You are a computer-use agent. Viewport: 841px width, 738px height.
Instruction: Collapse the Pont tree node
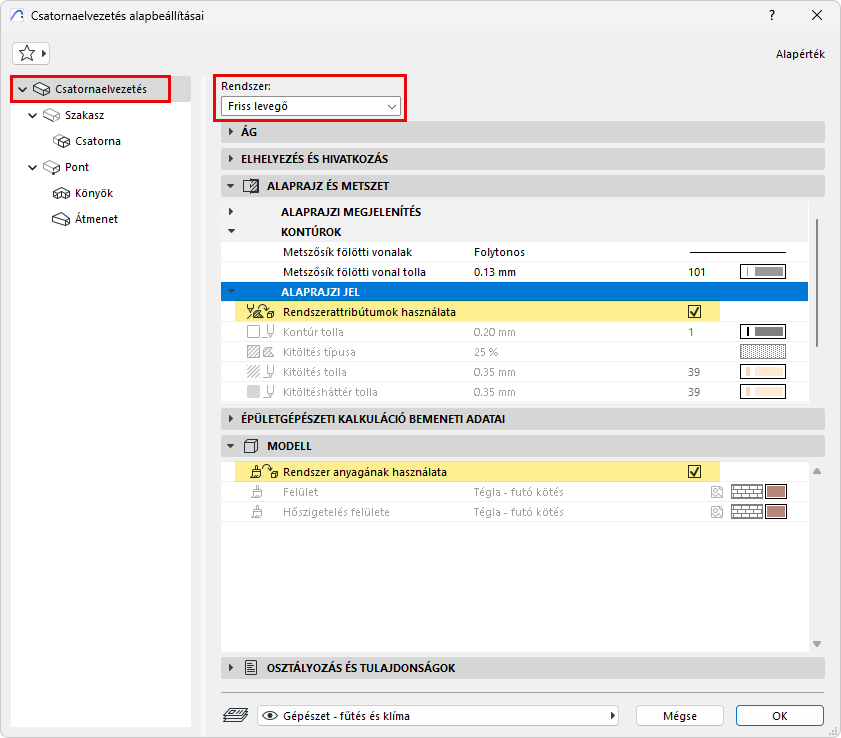pos(33,167)
